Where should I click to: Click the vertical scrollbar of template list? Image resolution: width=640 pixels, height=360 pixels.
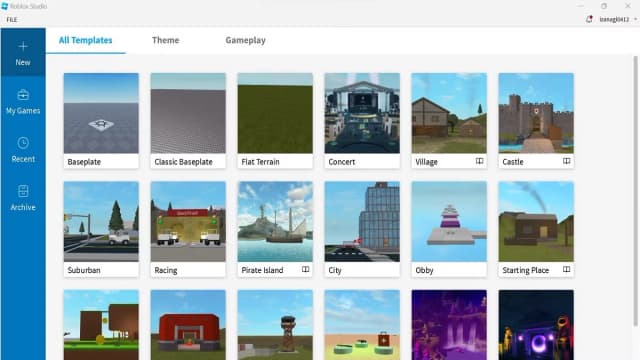tap(635, 191)
